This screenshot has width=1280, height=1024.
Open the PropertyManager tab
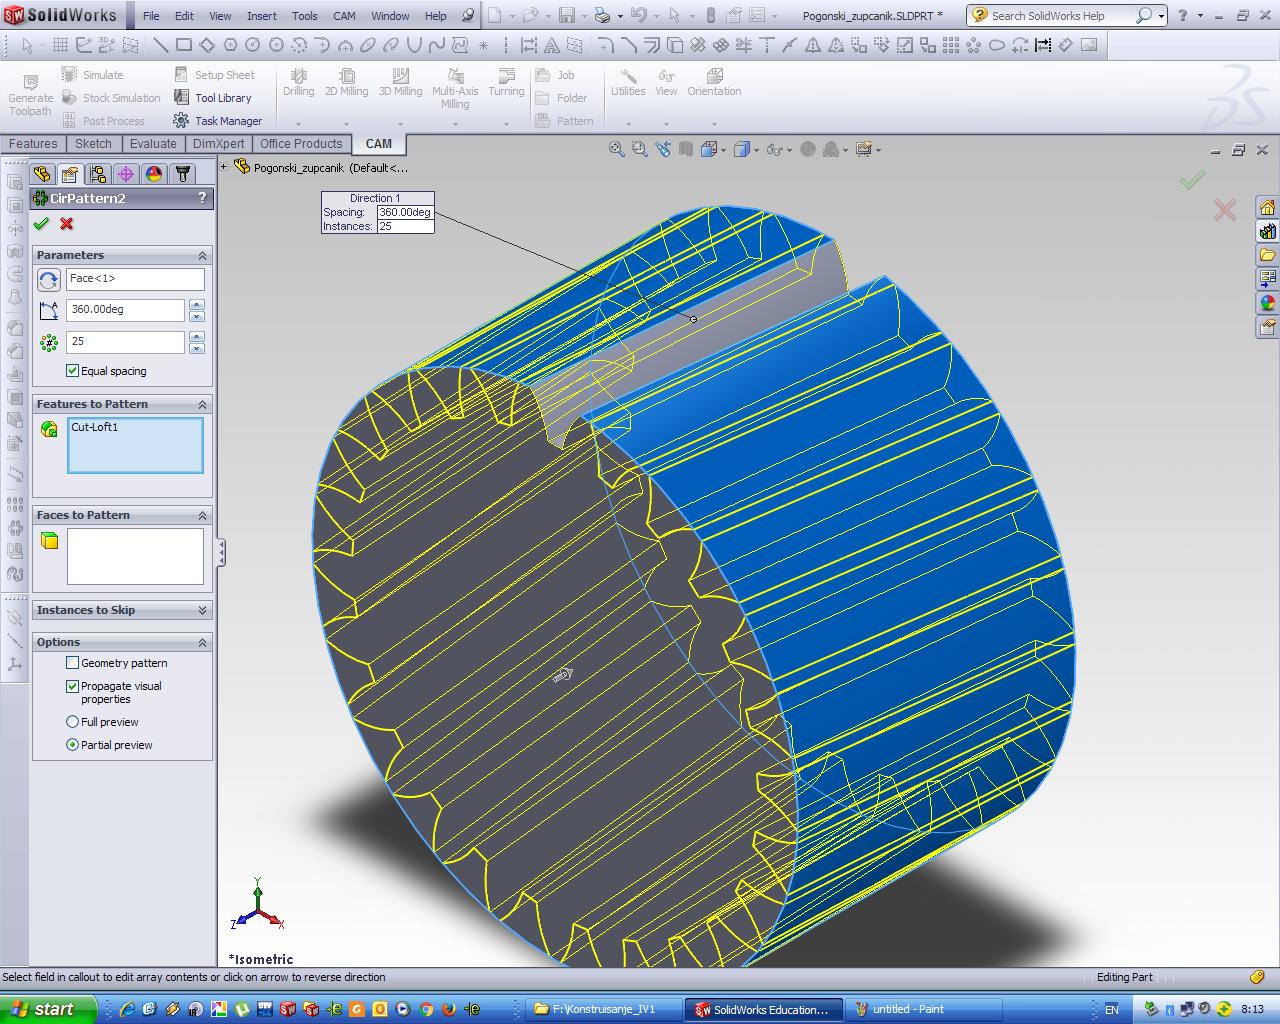pos(69,174)
